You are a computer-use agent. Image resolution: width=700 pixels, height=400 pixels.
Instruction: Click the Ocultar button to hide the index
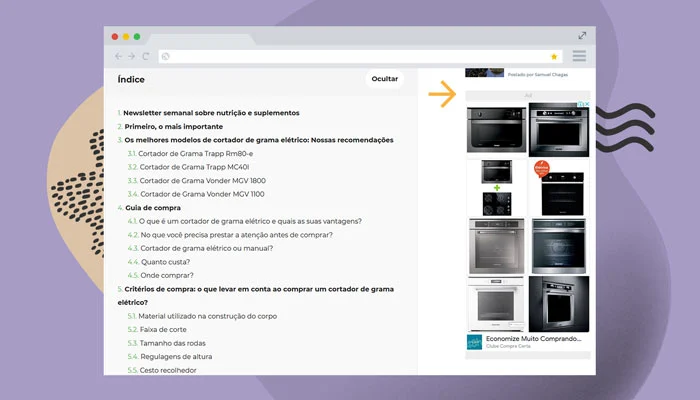tap(384, 79)
